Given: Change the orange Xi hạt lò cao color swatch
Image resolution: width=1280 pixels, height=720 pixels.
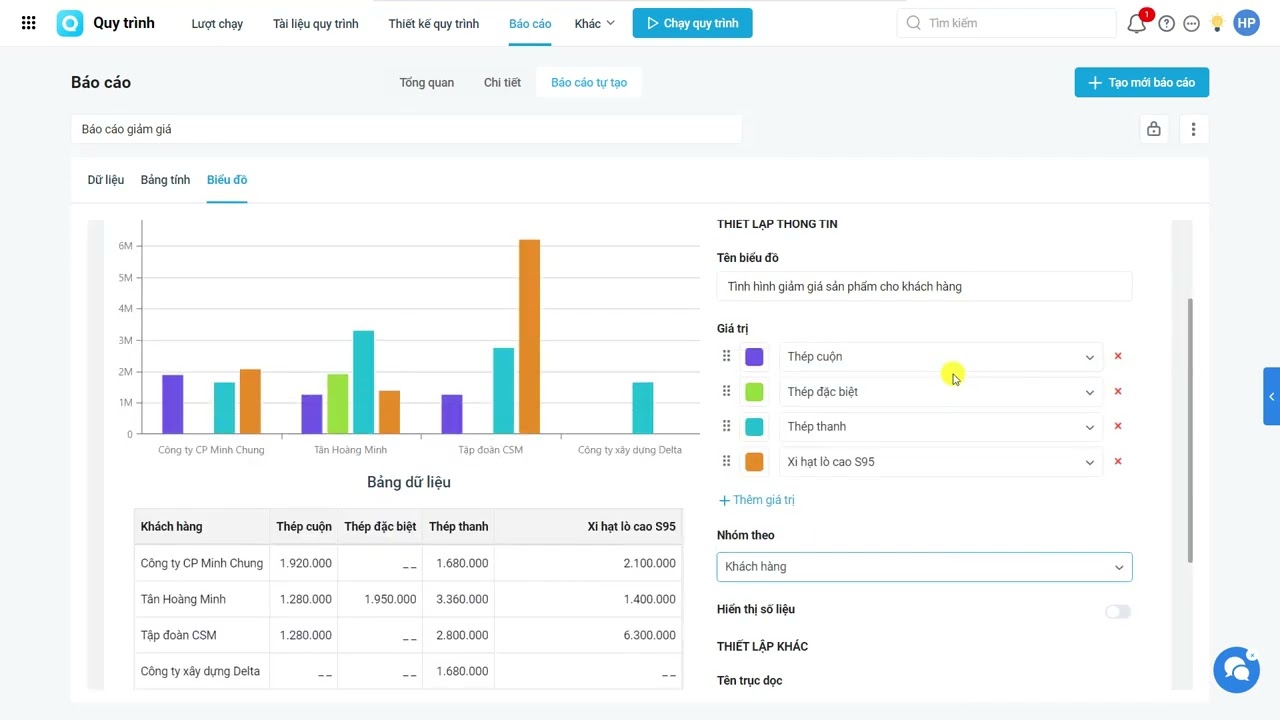Looking at the screenshot, I should point(754,462).
